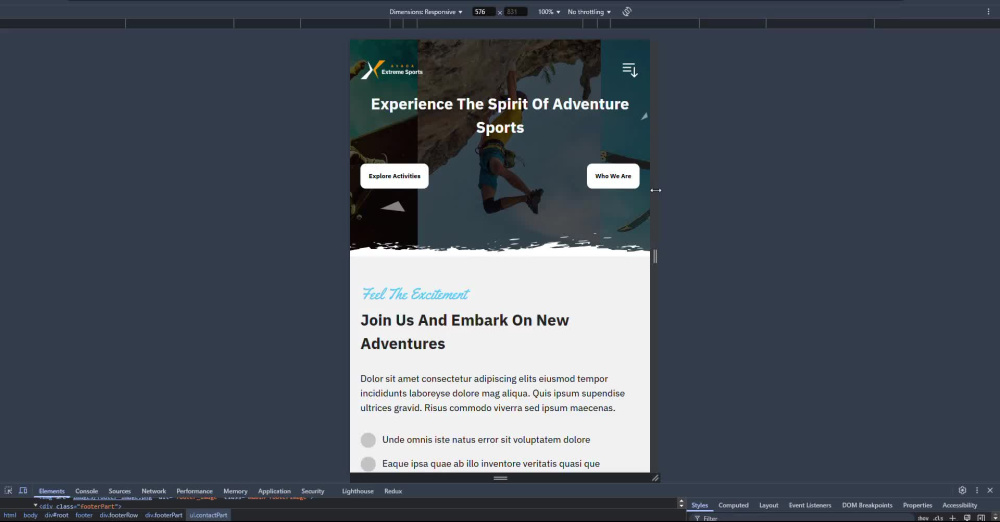Select the Styles sidebar tab

[x=700, y=505]
